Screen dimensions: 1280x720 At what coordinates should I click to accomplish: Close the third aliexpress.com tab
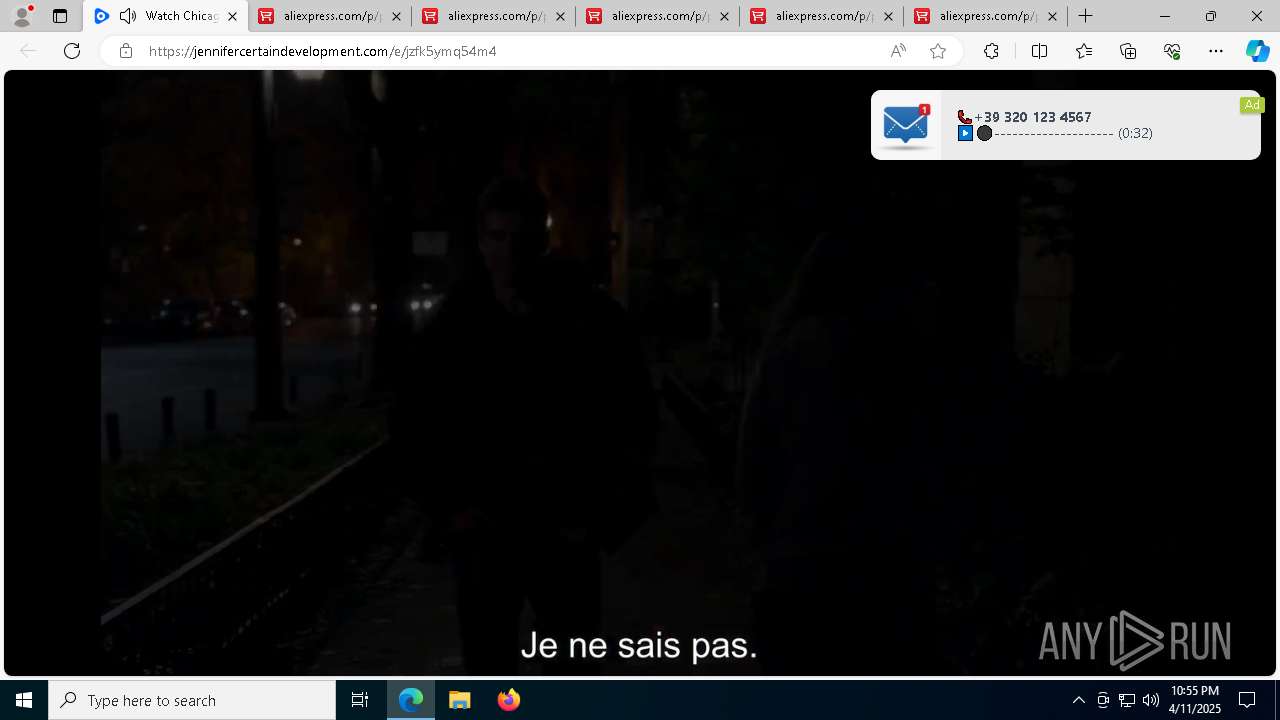tap(724, 16)
